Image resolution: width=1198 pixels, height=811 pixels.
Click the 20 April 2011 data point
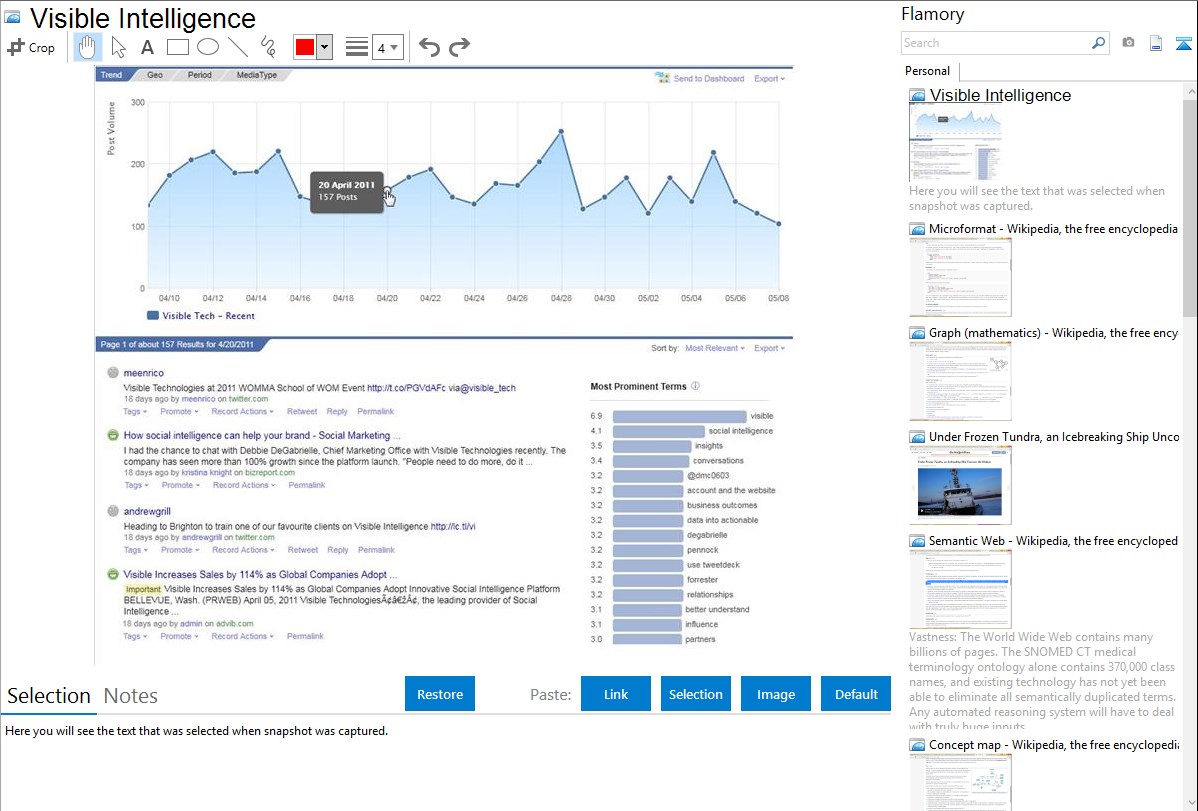click(387, 190)
